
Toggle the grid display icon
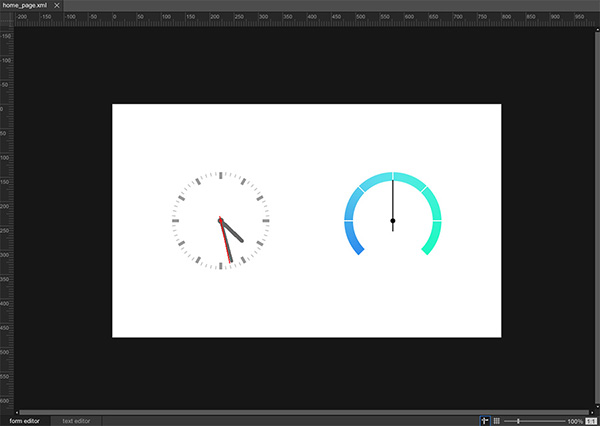coord(497,421)
